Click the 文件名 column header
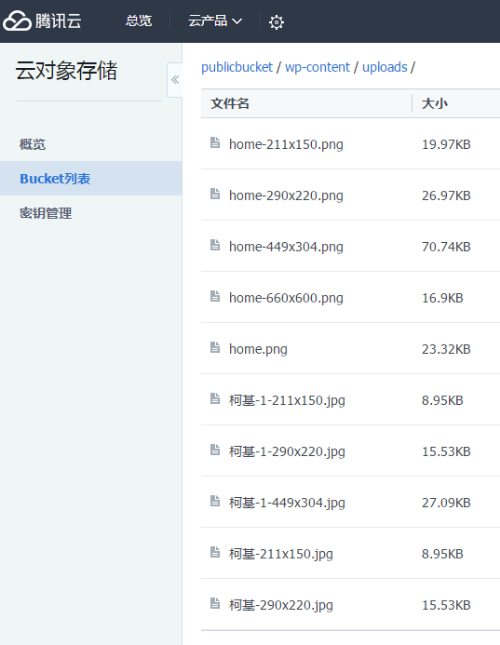 [230, 103]
